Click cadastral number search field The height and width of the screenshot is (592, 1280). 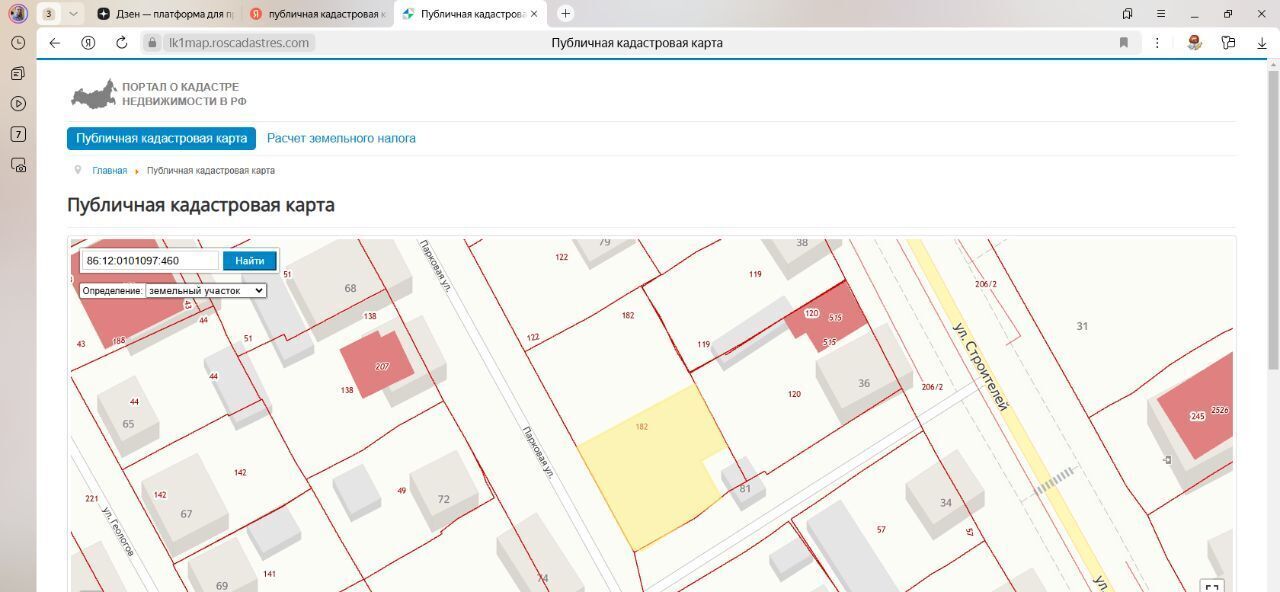point(150,261)
